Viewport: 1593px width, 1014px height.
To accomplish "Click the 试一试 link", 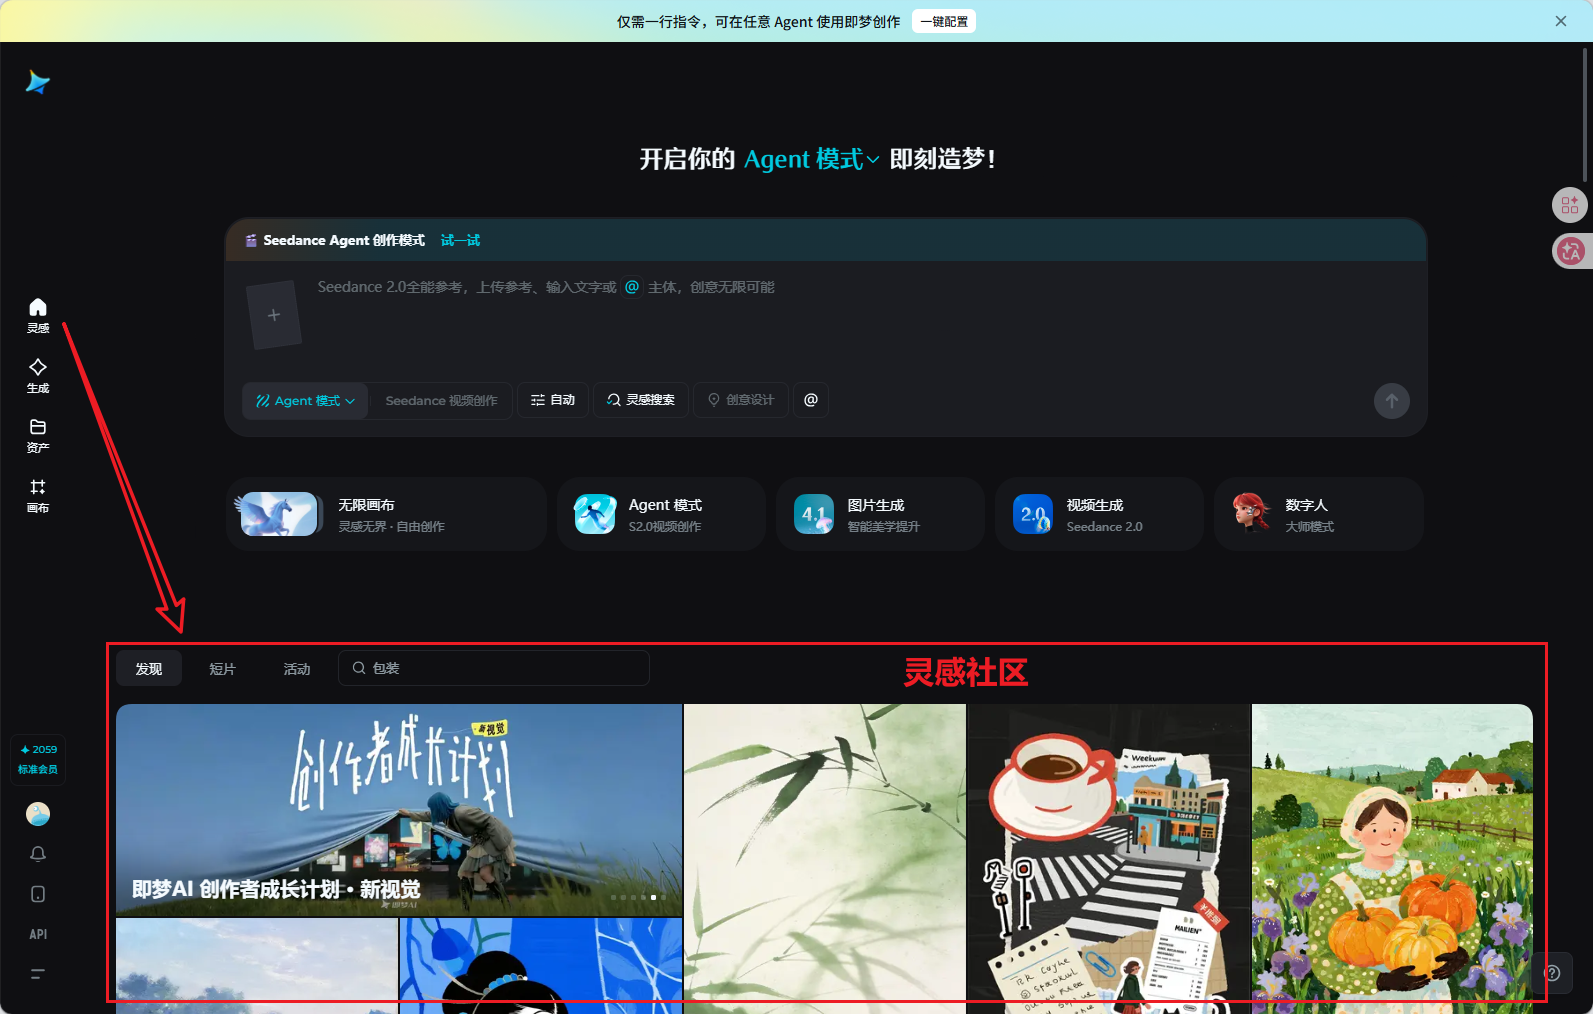I will click(460, 240).
